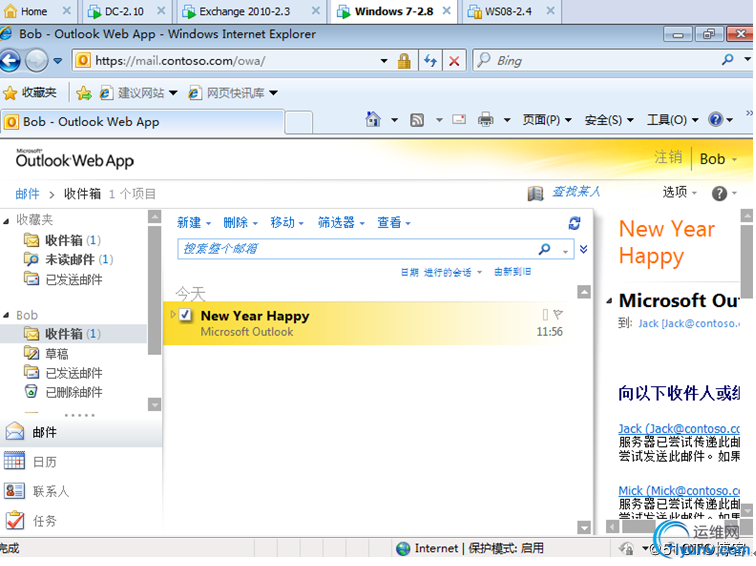The width and height of the screenshot is (756, 566).
Task: Click the folder pane scroll down arrow
Action: 154,404
